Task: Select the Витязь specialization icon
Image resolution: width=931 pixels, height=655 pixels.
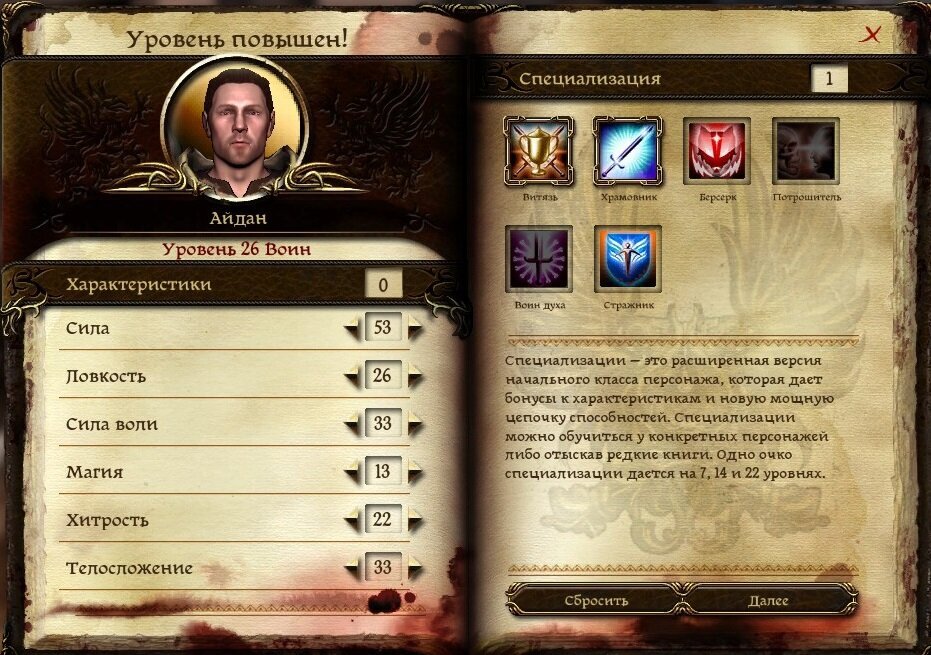Action: click(539, 151)
